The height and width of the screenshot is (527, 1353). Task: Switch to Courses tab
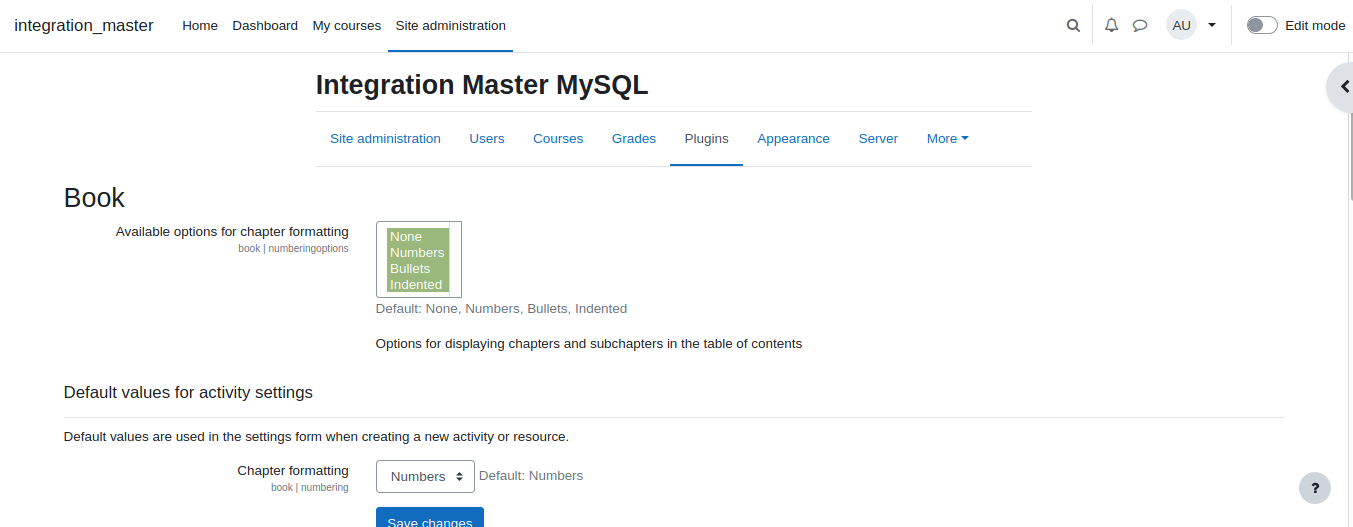tap(558, 139)
